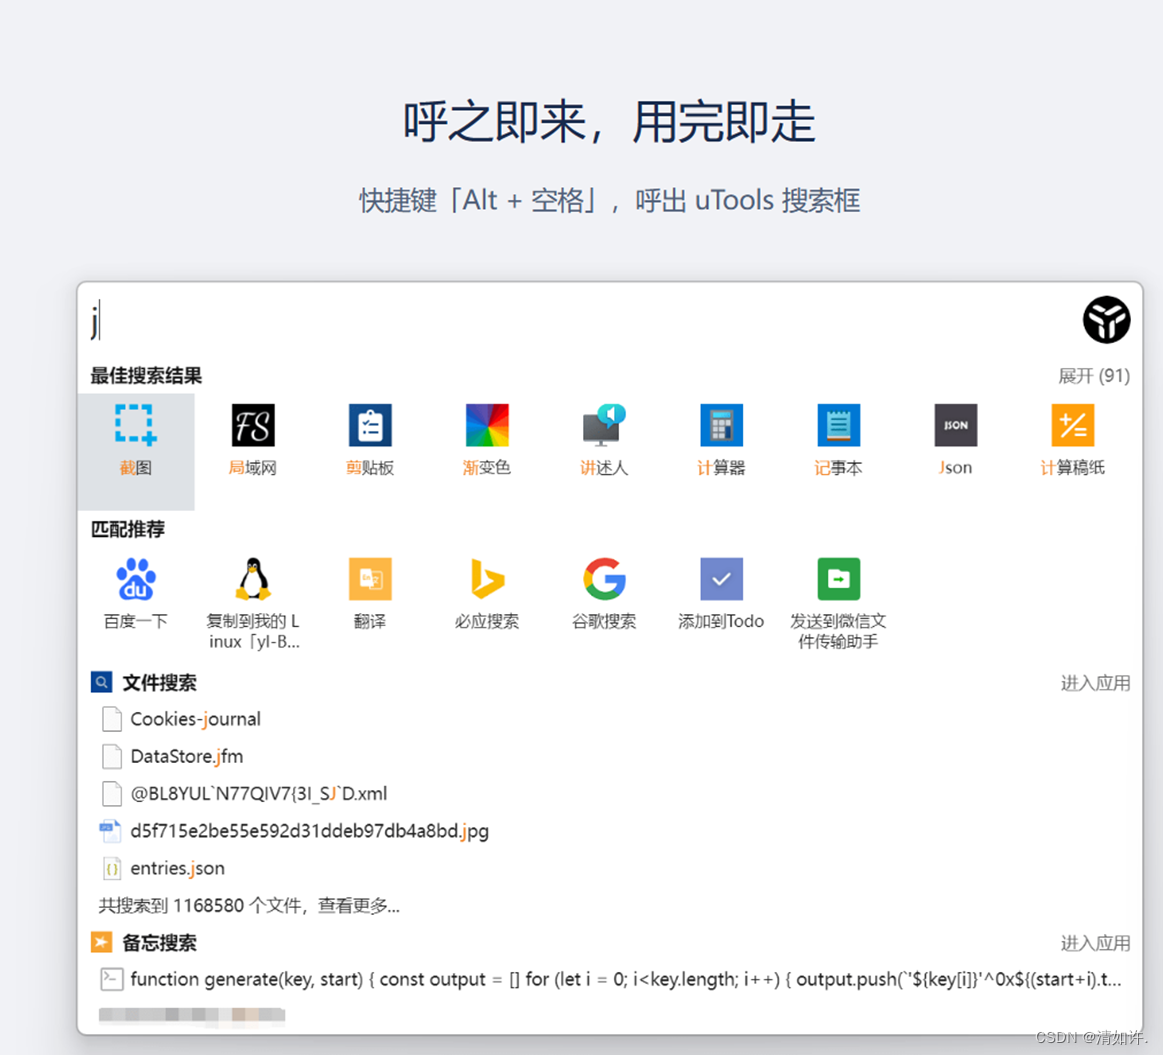Click the Cookies-journal file icon
Image resolution: width=1163 pixels, height=1055 pixels.
111,719
